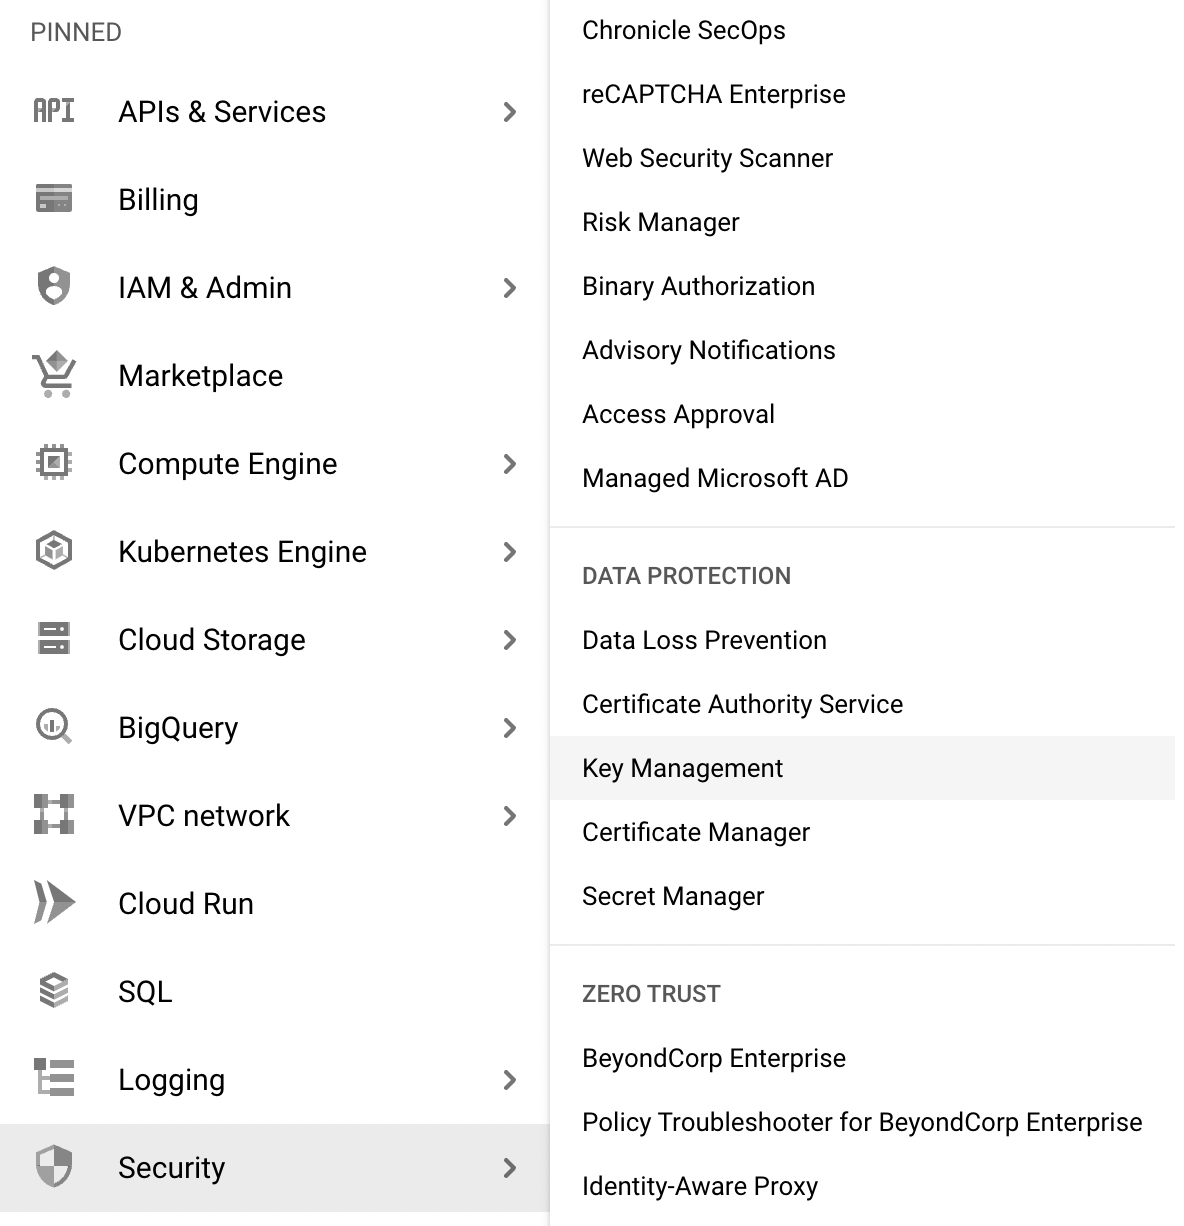
Task: Expand the VPC network submenu arrow
Action: 510,816
